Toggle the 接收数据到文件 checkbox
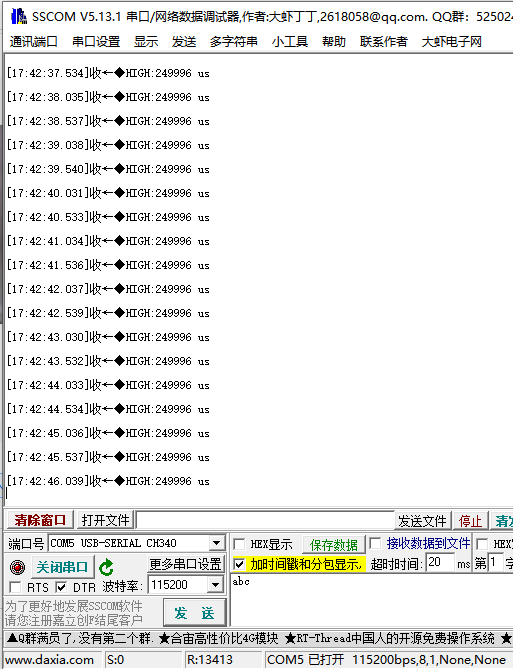 point(375,543)
